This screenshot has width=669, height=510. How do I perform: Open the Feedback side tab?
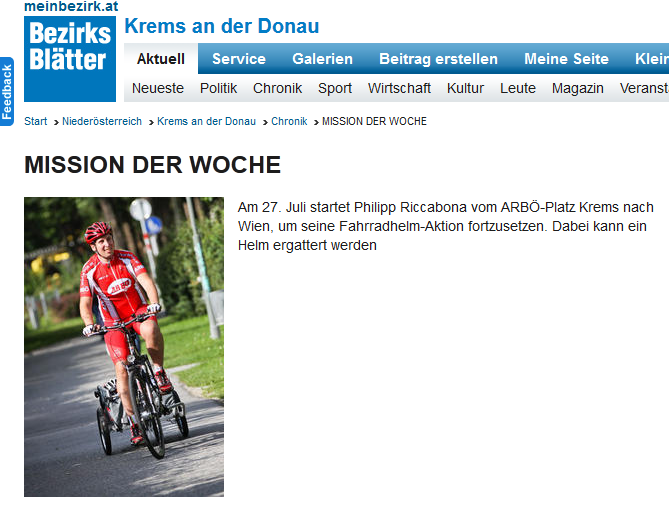pos(7,92)
